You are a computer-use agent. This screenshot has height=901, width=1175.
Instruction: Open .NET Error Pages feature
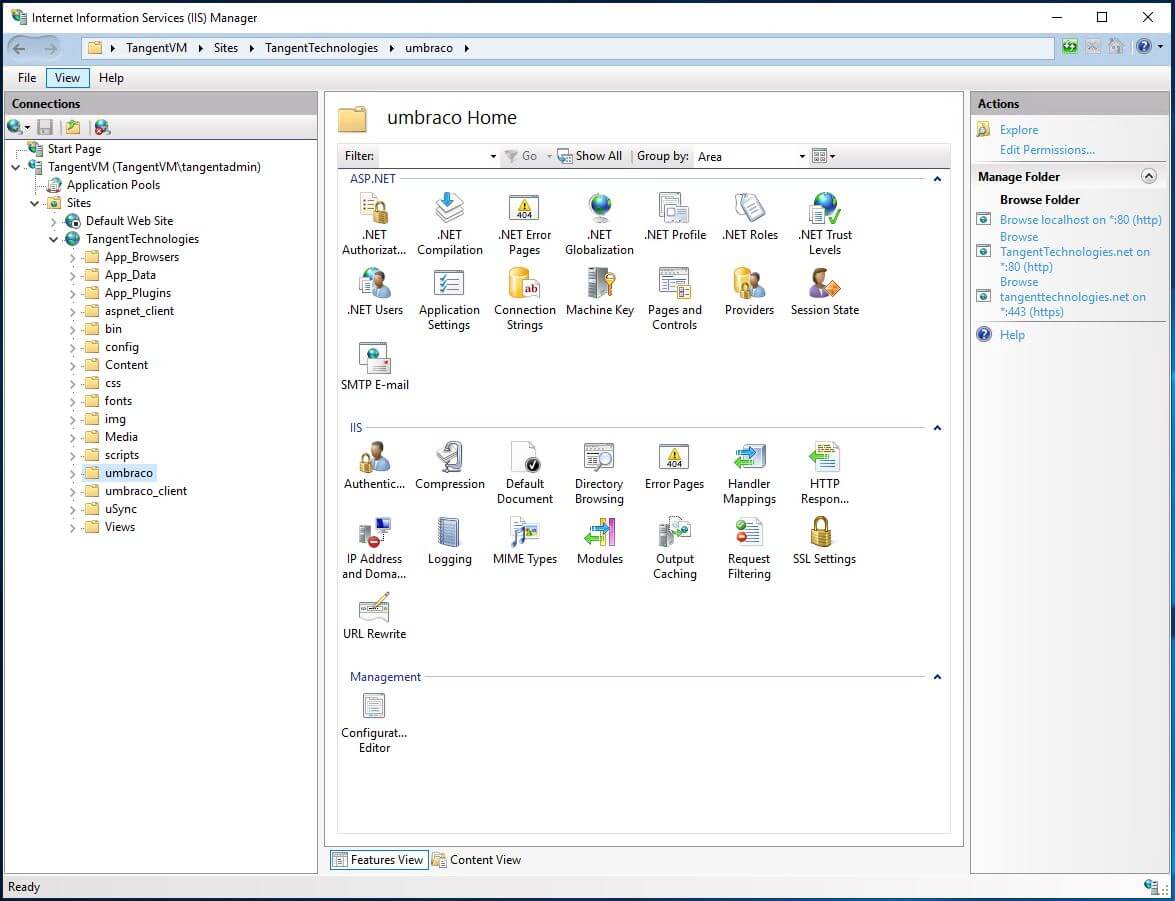pos(525,224)
